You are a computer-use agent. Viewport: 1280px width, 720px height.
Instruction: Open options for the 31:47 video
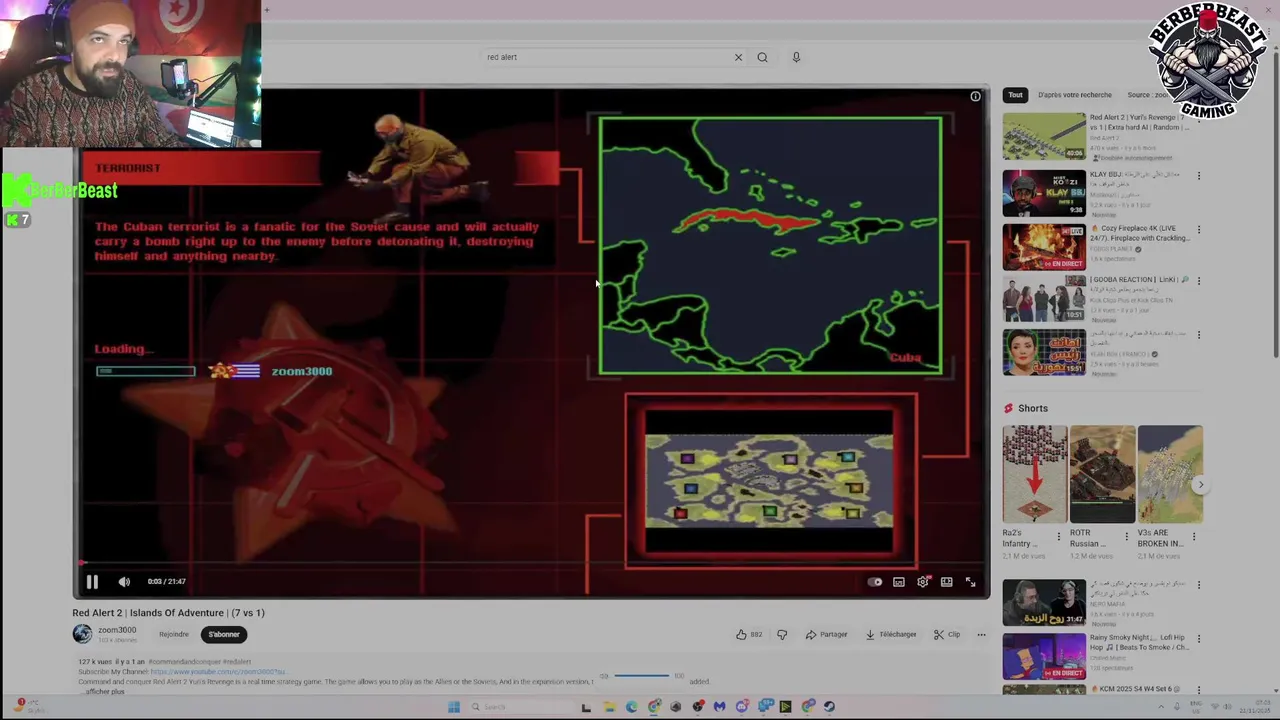click(x=1199, y=586)
